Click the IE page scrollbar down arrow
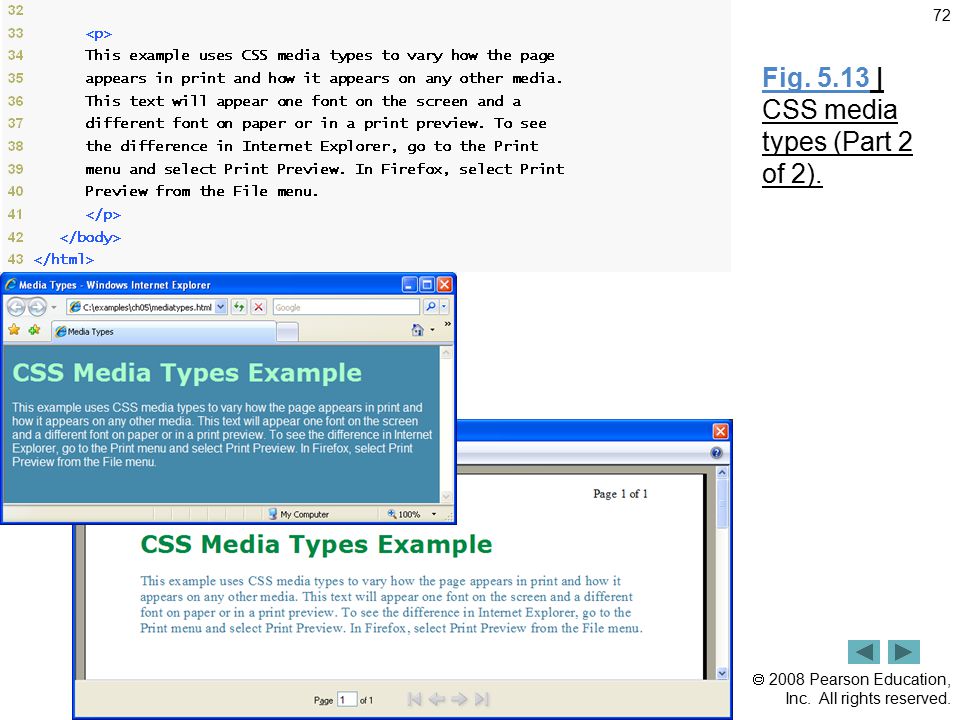This screenshot has width=960, height=720. click(x=446, y=496)
